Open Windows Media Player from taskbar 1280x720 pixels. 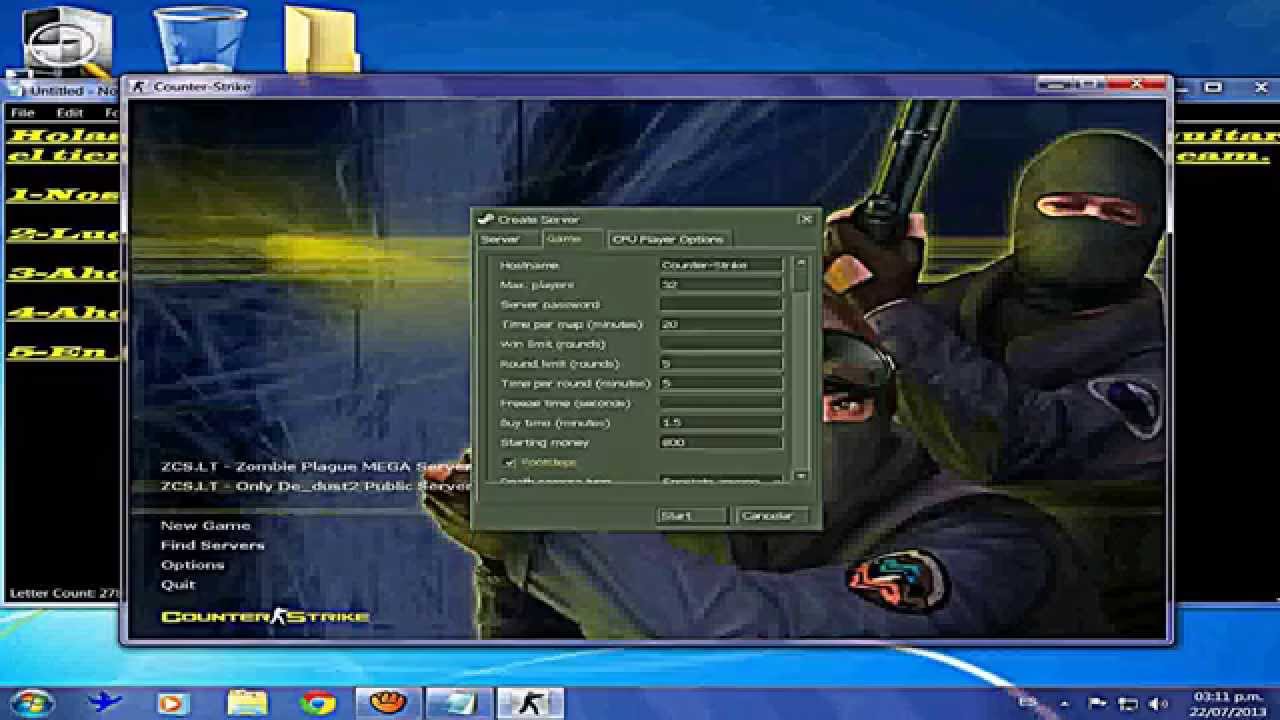[x=174, y=703]
